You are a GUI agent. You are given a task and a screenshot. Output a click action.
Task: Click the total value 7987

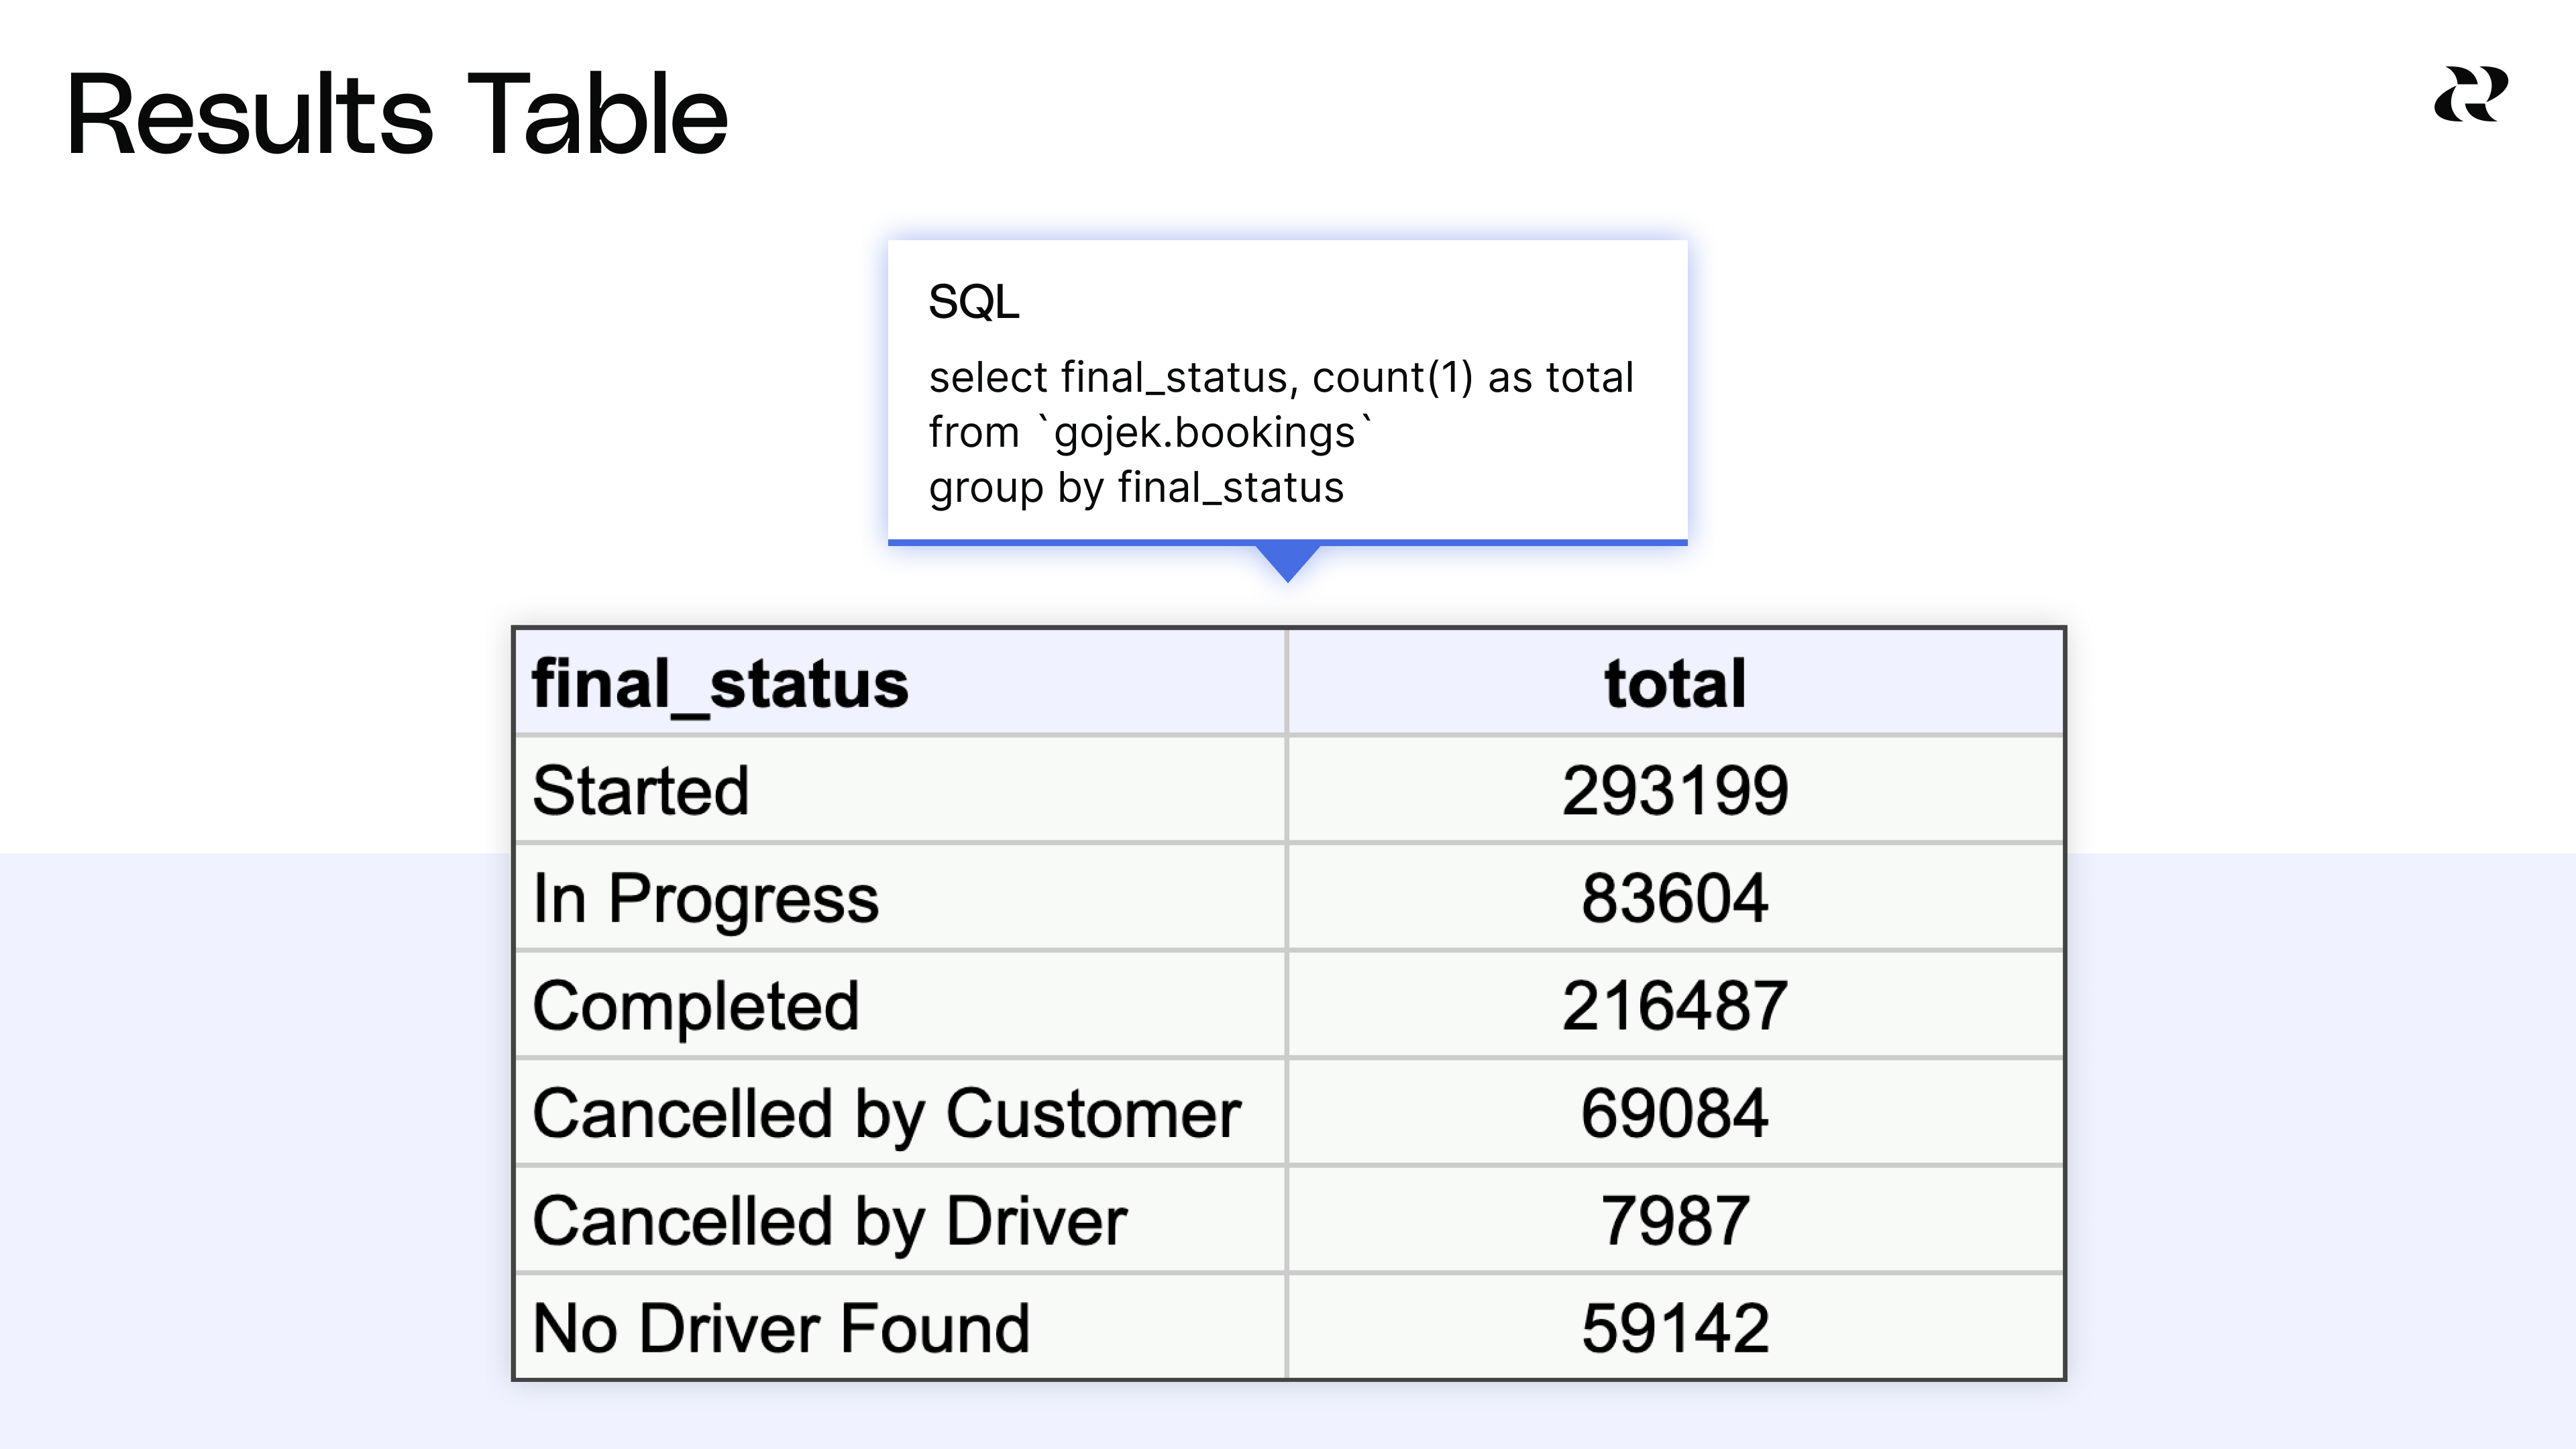[x=1675, y=1221]
